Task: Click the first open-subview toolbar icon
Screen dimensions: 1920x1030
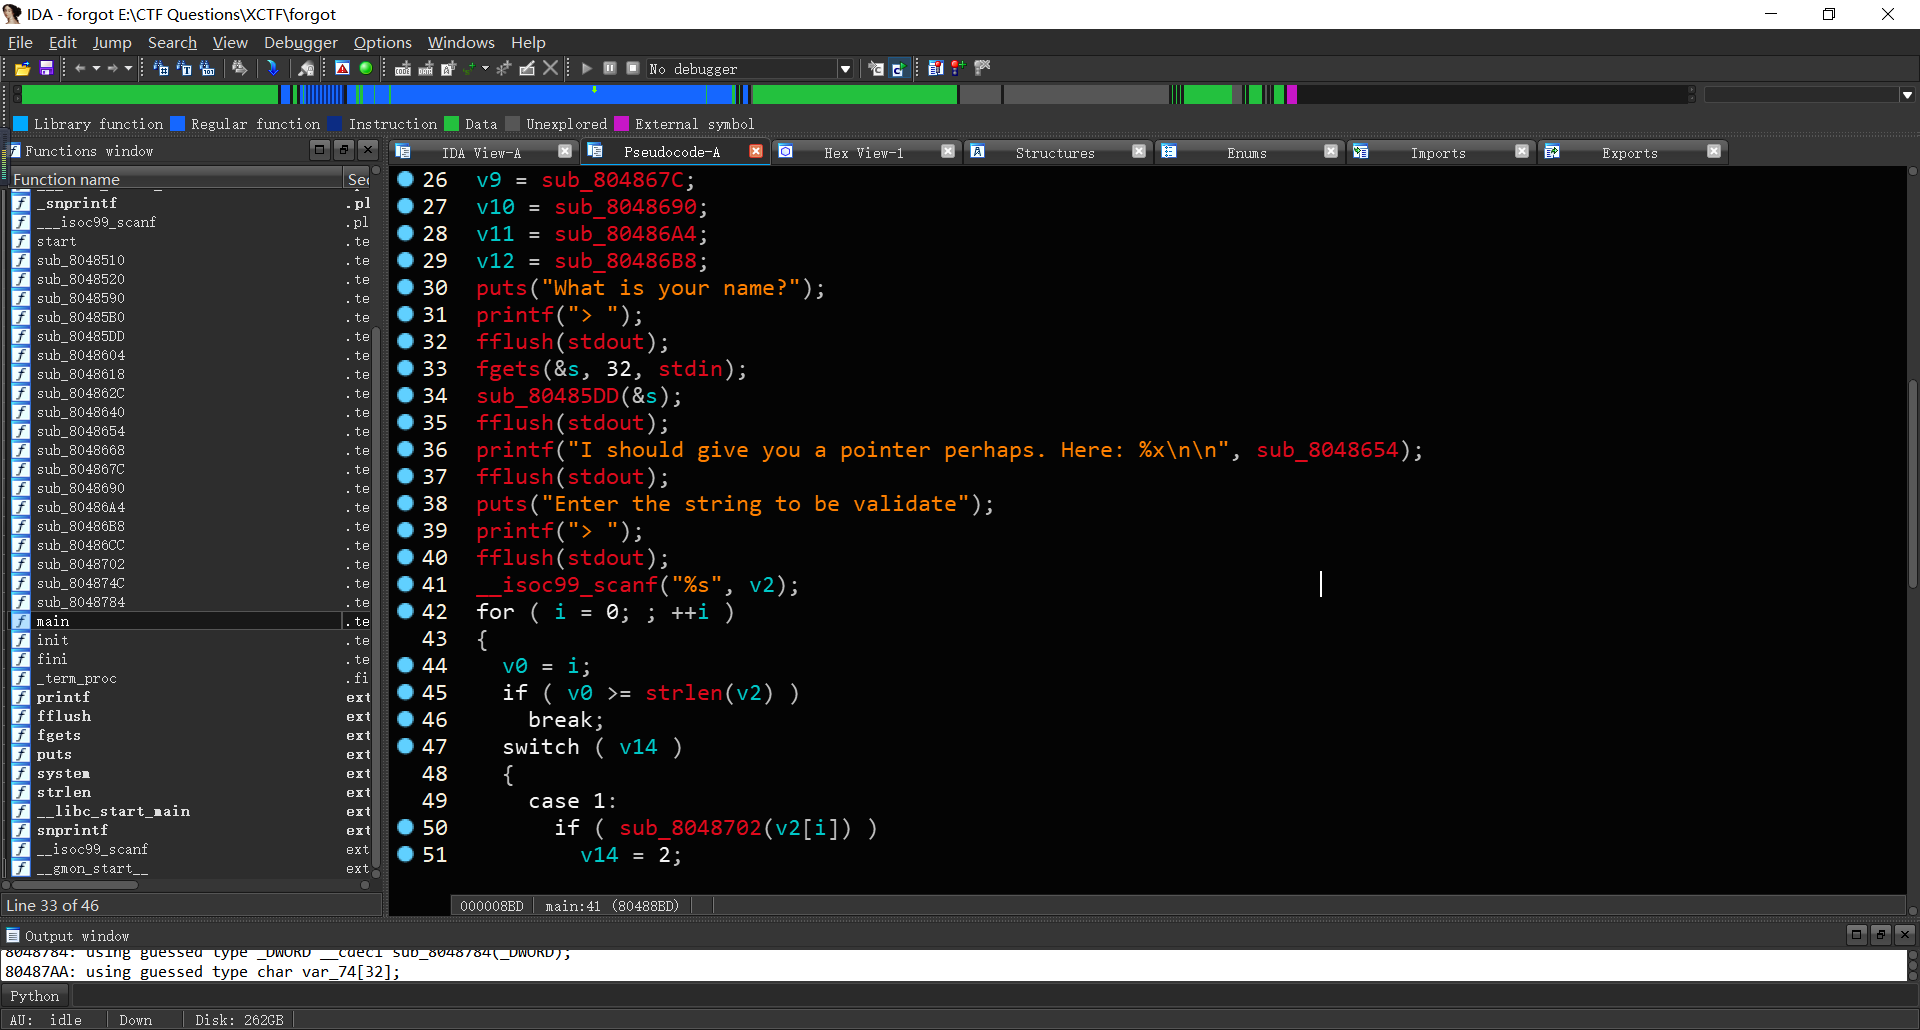Action: pyautogui.click(x=160, y=68)
